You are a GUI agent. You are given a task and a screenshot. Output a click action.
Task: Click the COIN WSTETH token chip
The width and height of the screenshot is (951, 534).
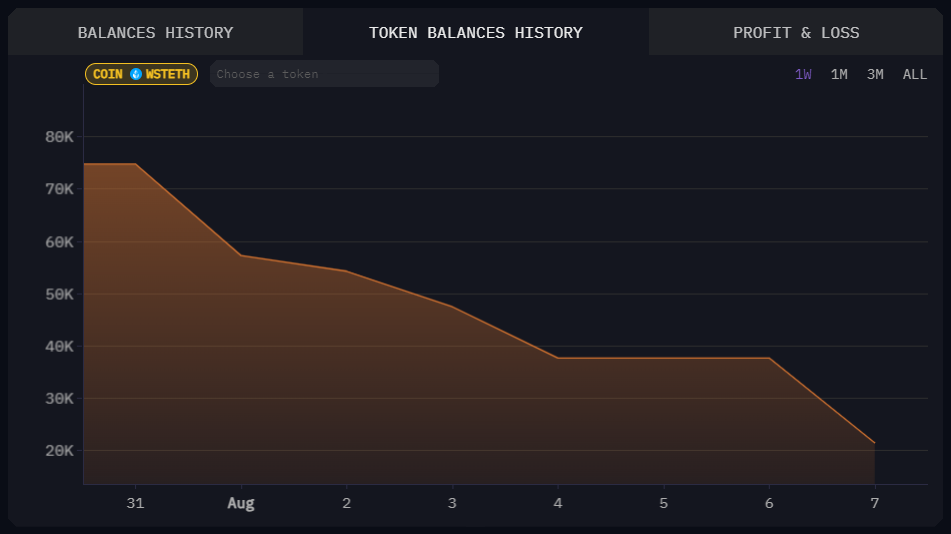coord(141,74)
